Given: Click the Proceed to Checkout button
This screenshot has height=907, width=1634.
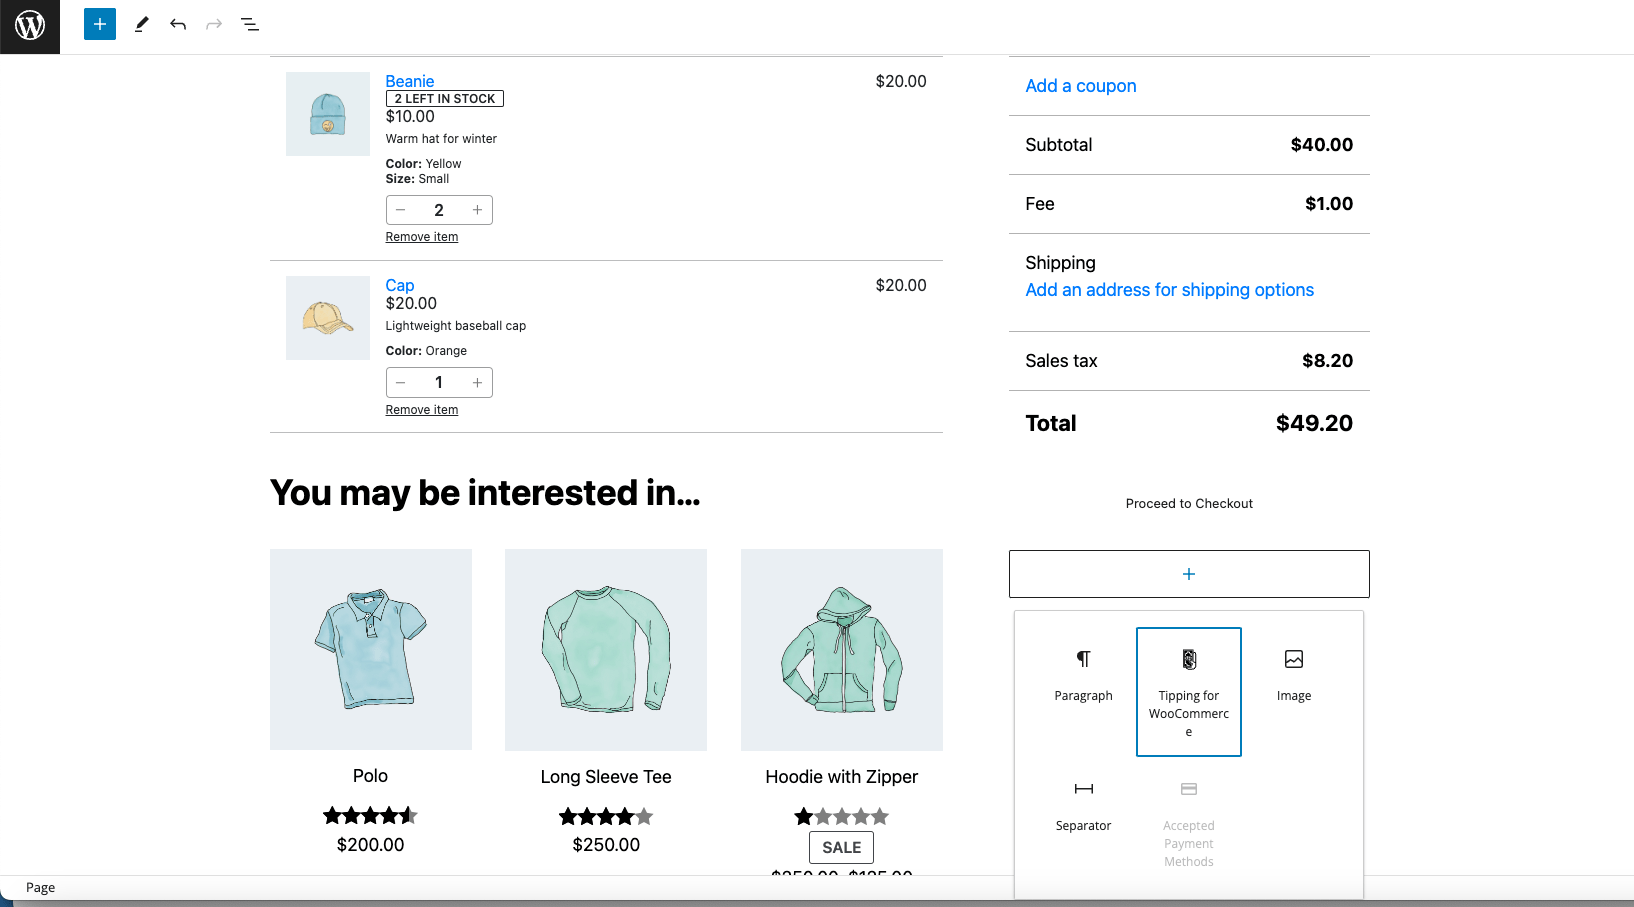Looking at the screenshot, I should 1188,503.
